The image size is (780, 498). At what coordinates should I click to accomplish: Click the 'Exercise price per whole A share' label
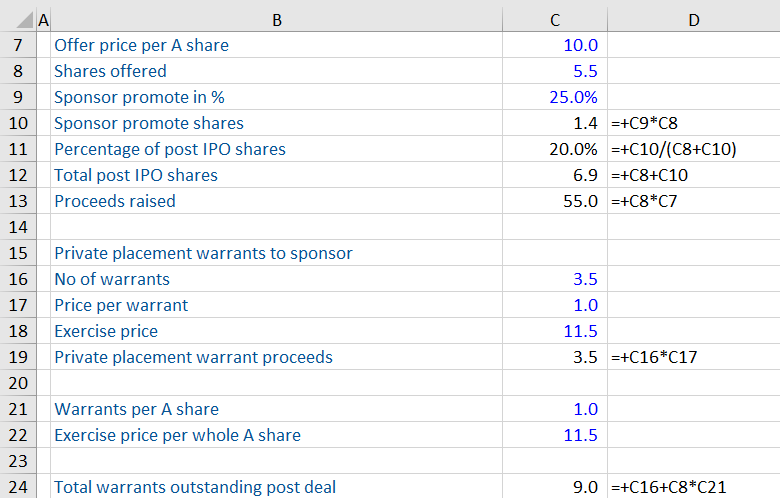(x=177, y=435)
